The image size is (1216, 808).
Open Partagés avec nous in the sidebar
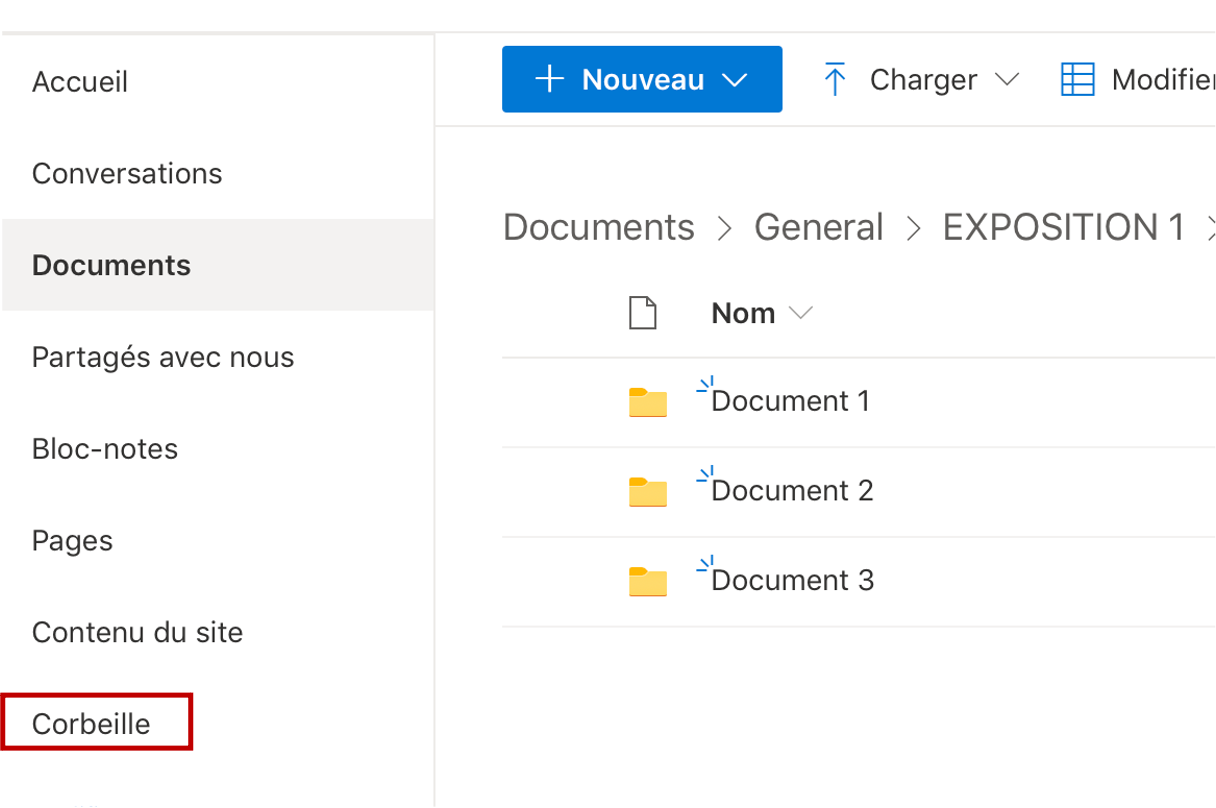pos(163,357)
